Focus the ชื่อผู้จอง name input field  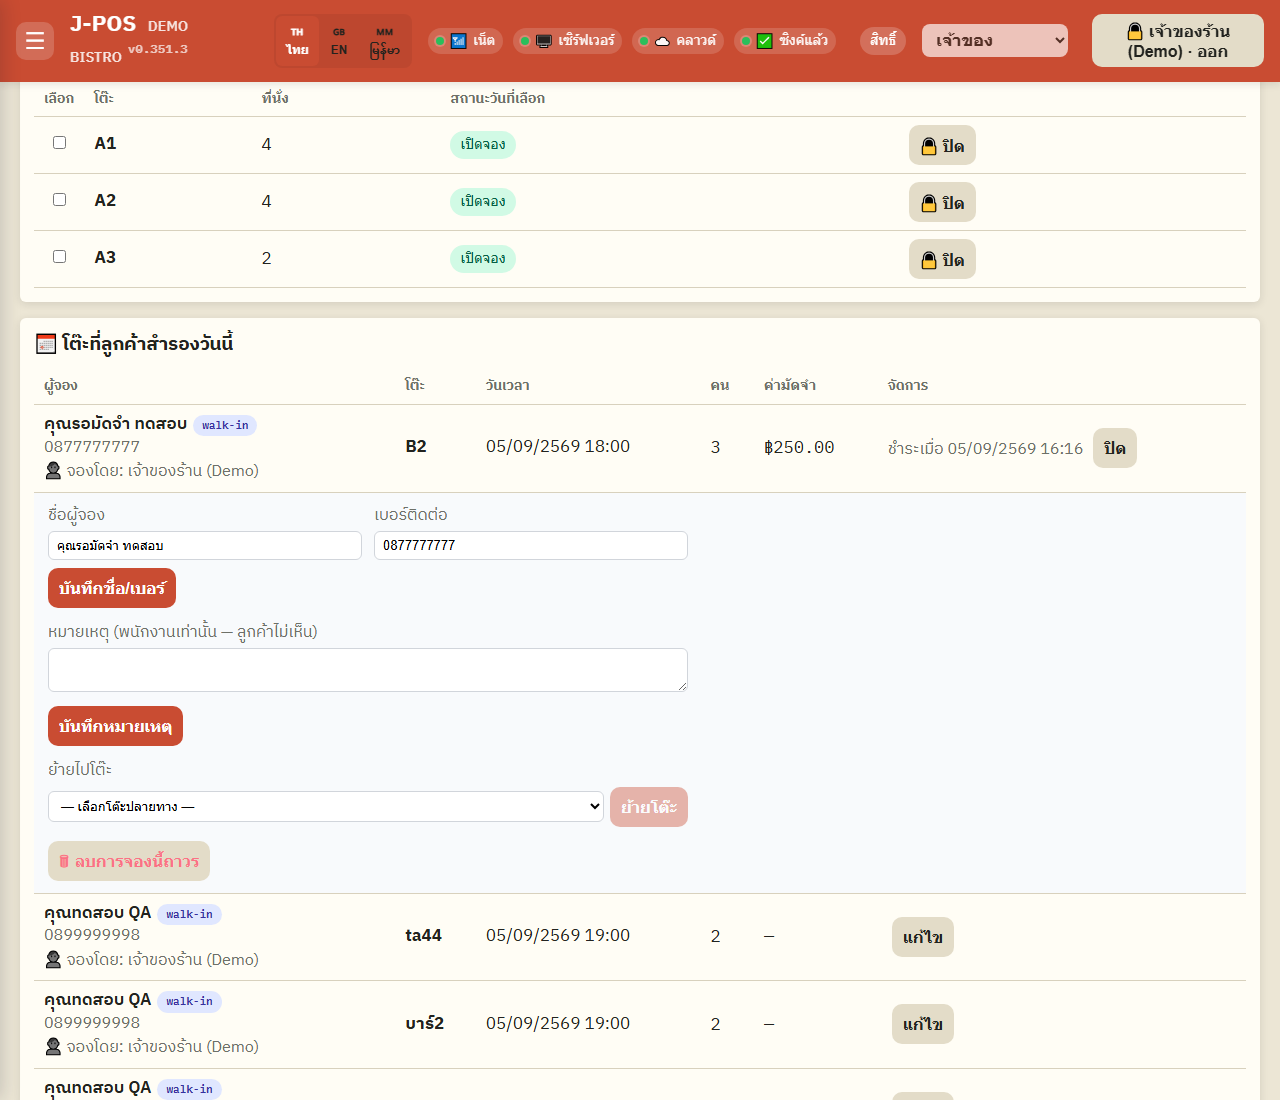(x=205, y=546)
